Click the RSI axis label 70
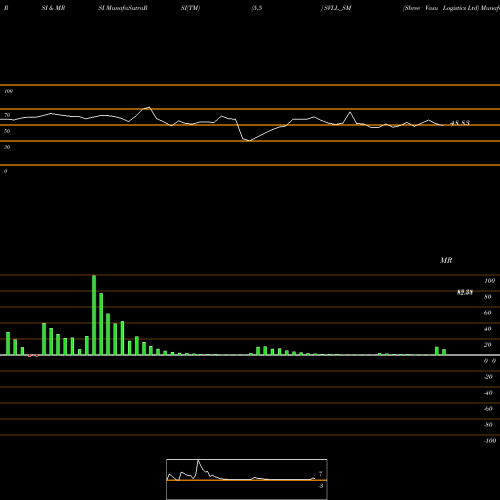The width and height of the screenshot is (500, 500). [7, 115]
